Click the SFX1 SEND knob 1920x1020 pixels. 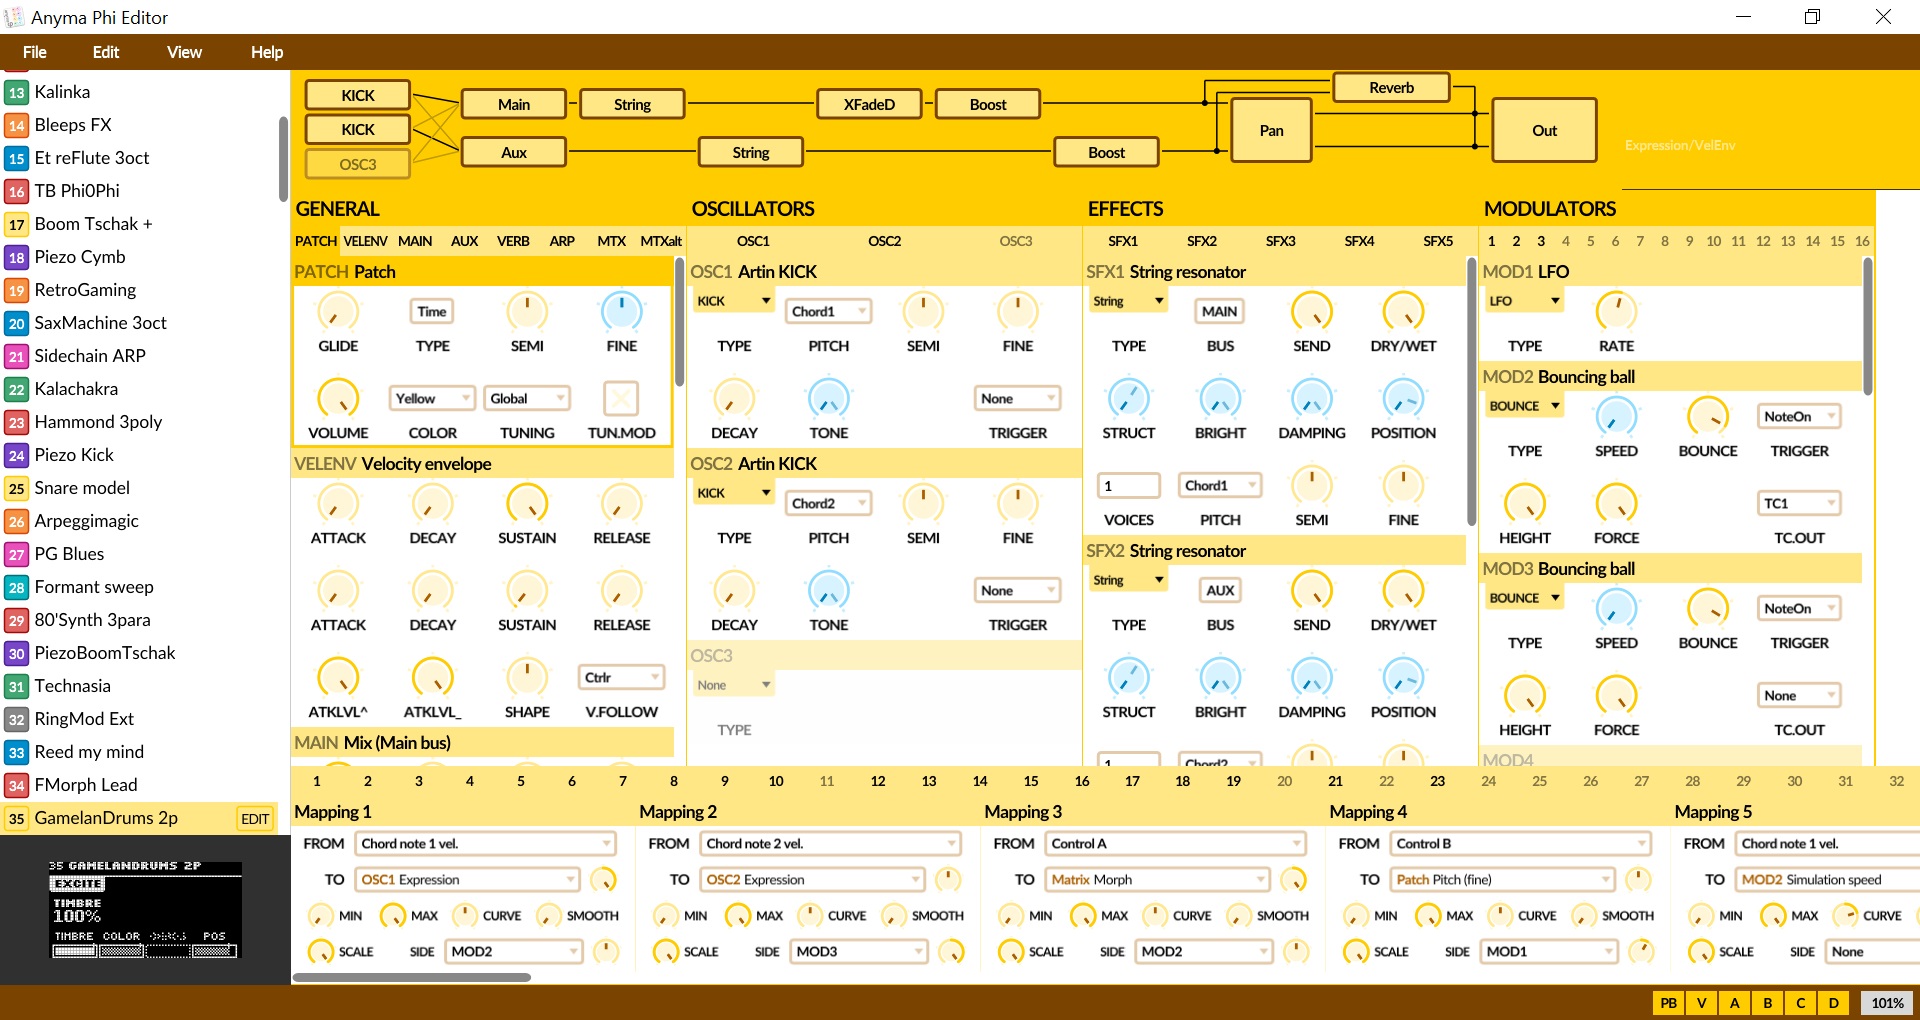coord(1311,312)
